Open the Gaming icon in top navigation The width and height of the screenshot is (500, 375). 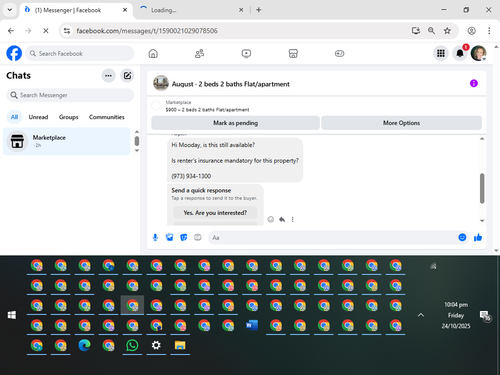[339, 53]
